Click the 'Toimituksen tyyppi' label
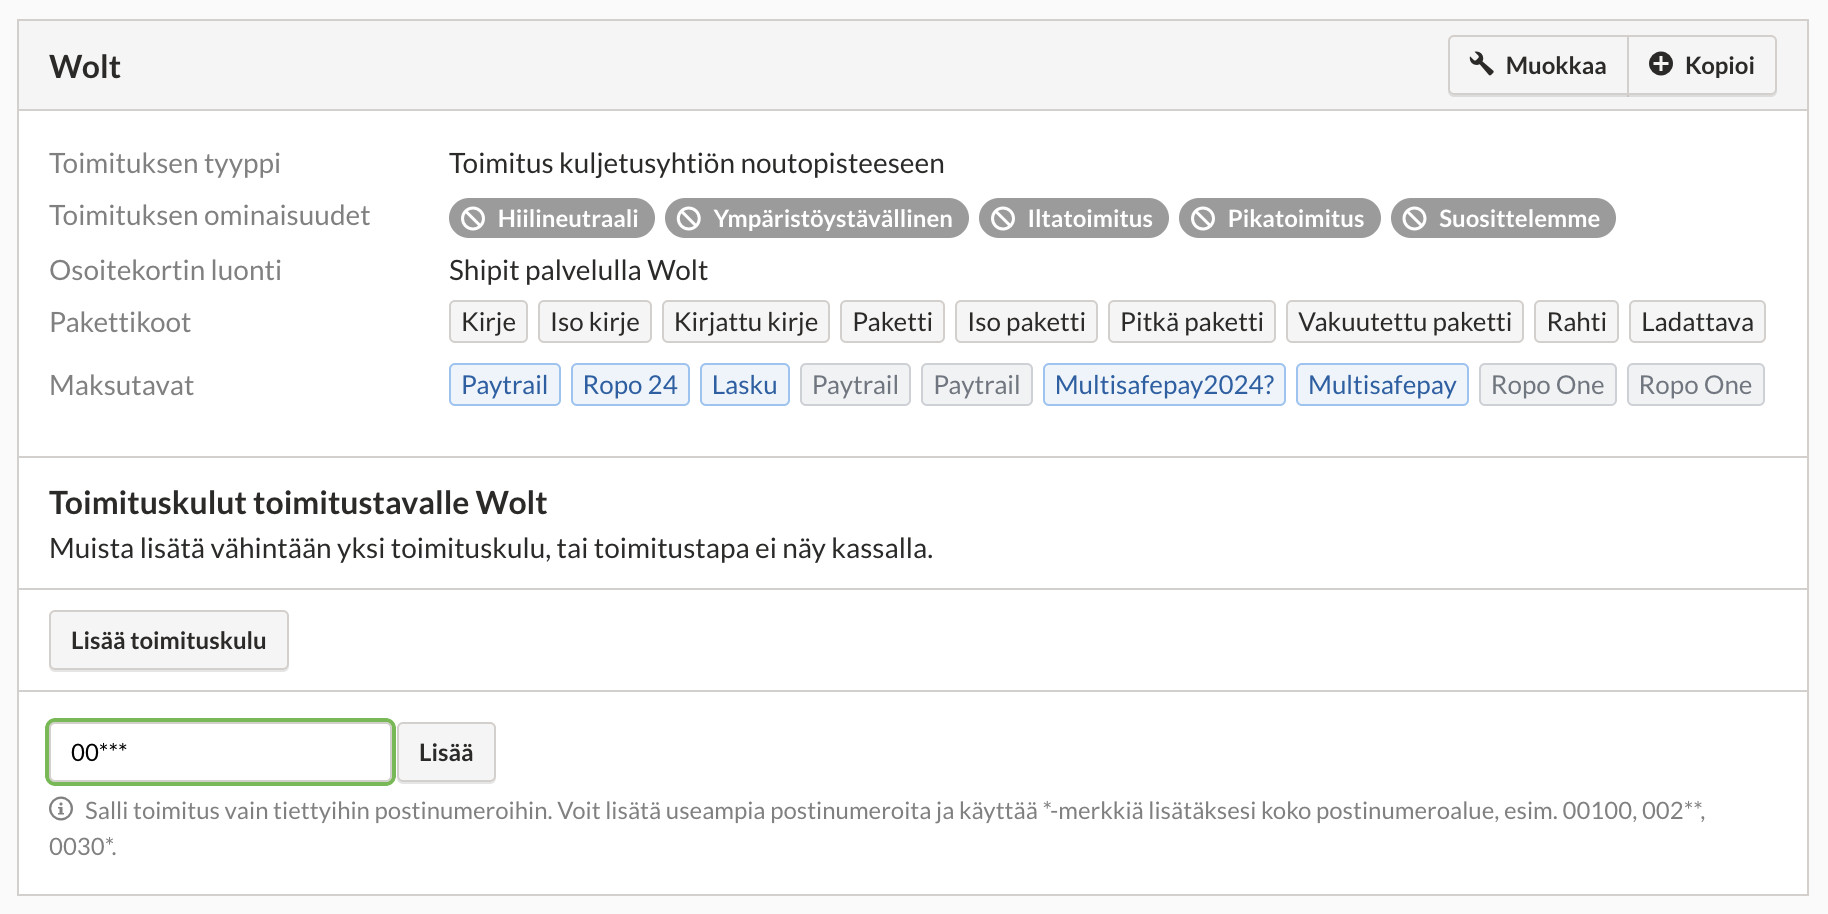1828x914 pixels. [x=165, y=163]
